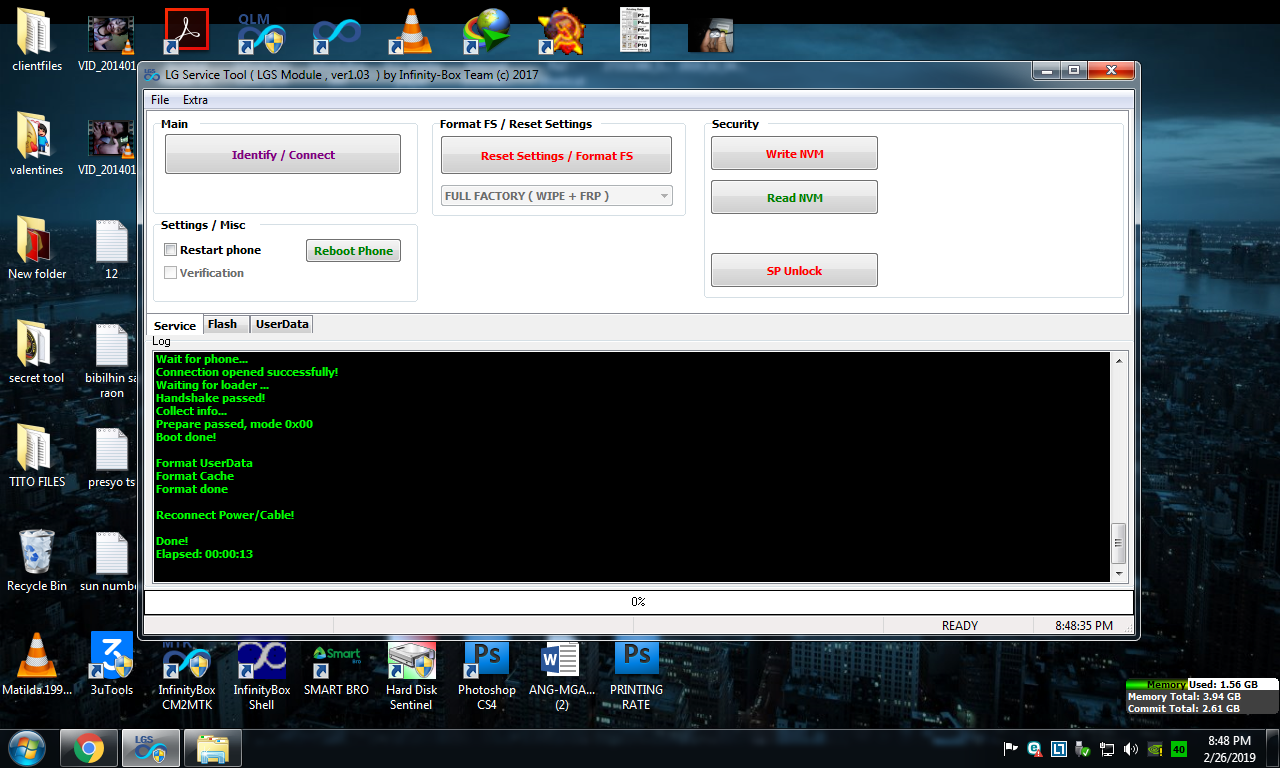Viewport: 1280px width, 768px height.
Task: Click the "Elapsed: 00:00:13" log line
Action: (204, 554)
